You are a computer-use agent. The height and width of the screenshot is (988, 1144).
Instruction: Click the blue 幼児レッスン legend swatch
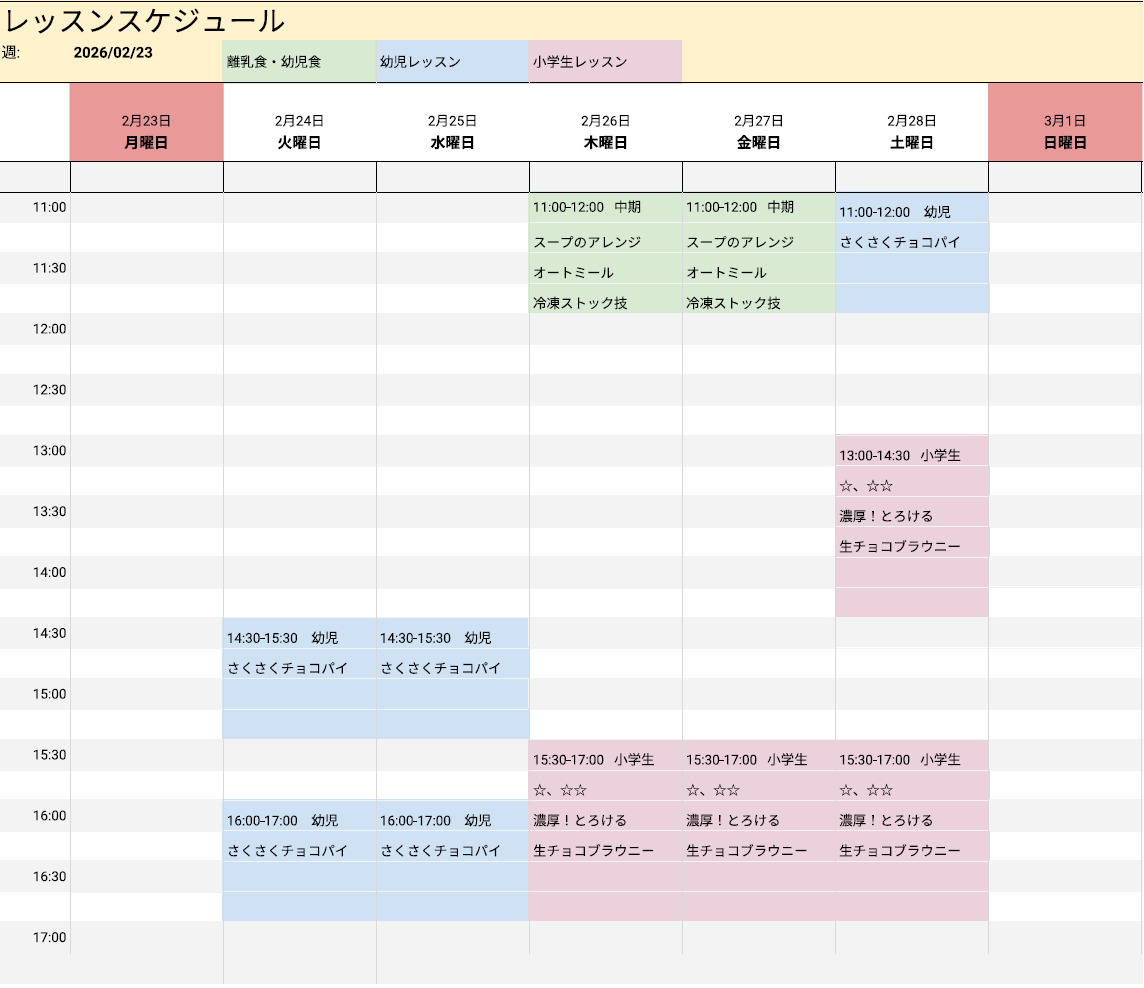452,61
